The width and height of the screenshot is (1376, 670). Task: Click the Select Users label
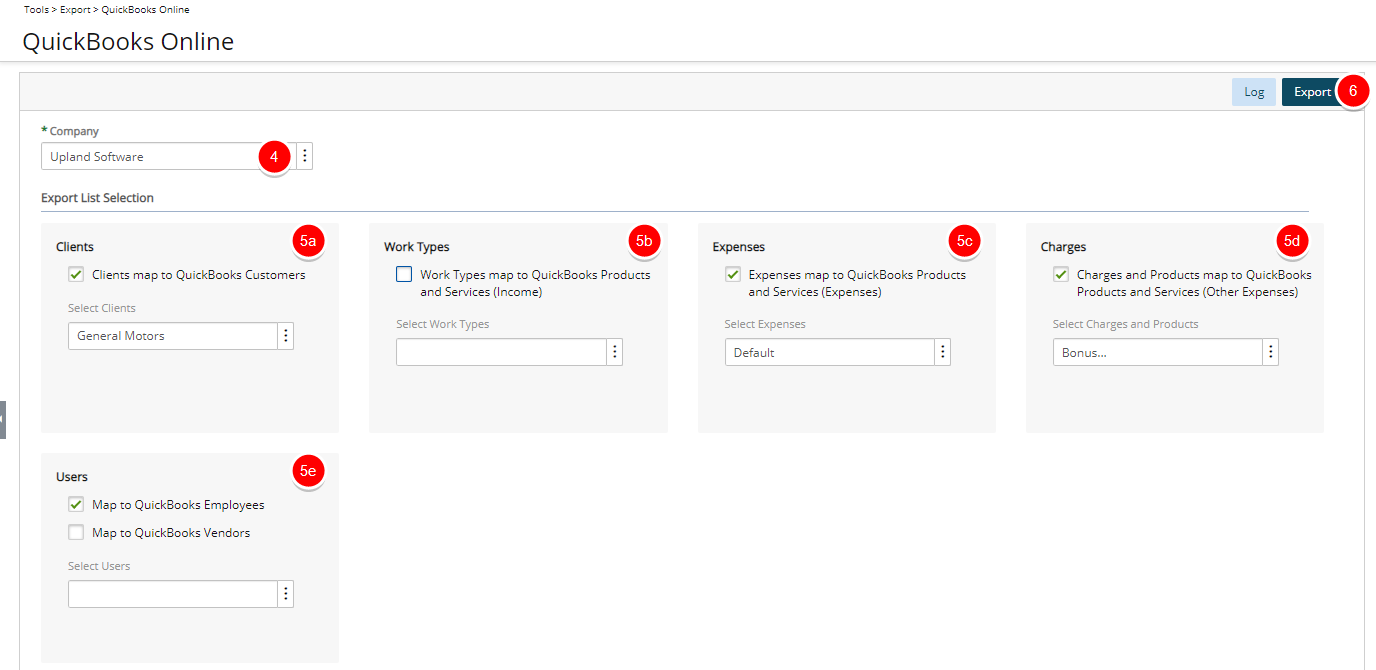tap(99, 566)
